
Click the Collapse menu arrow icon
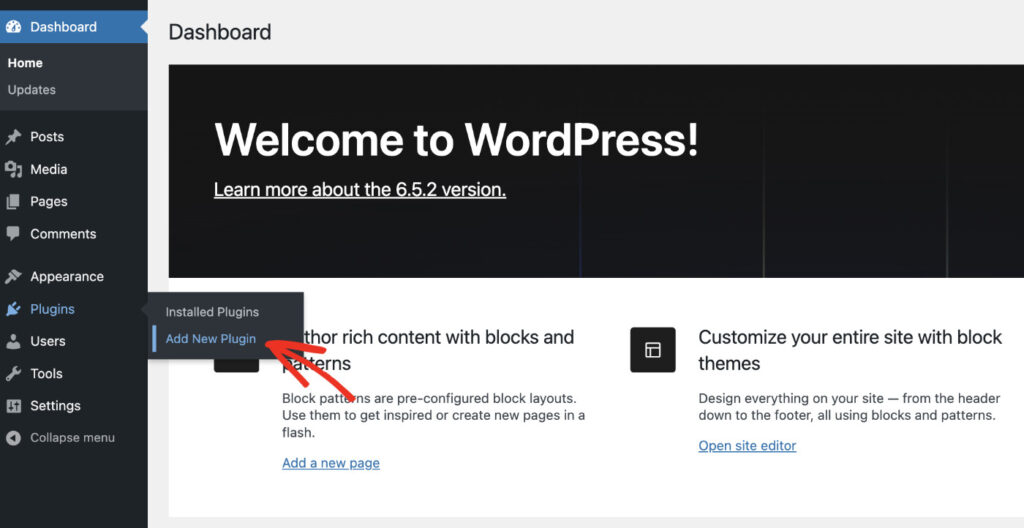tap(13, 438)
